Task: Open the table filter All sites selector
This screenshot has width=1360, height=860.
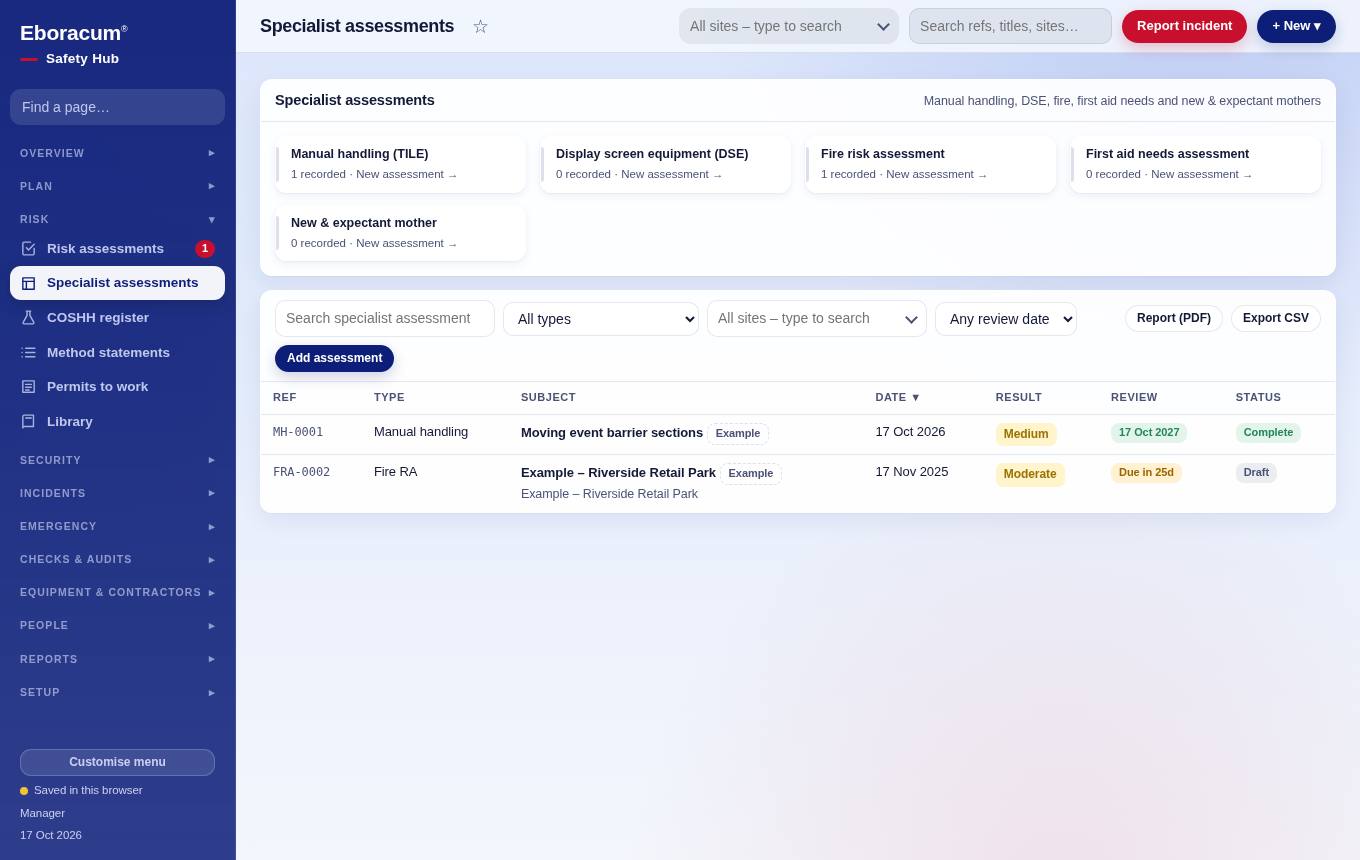Action: tap(817, 319)
